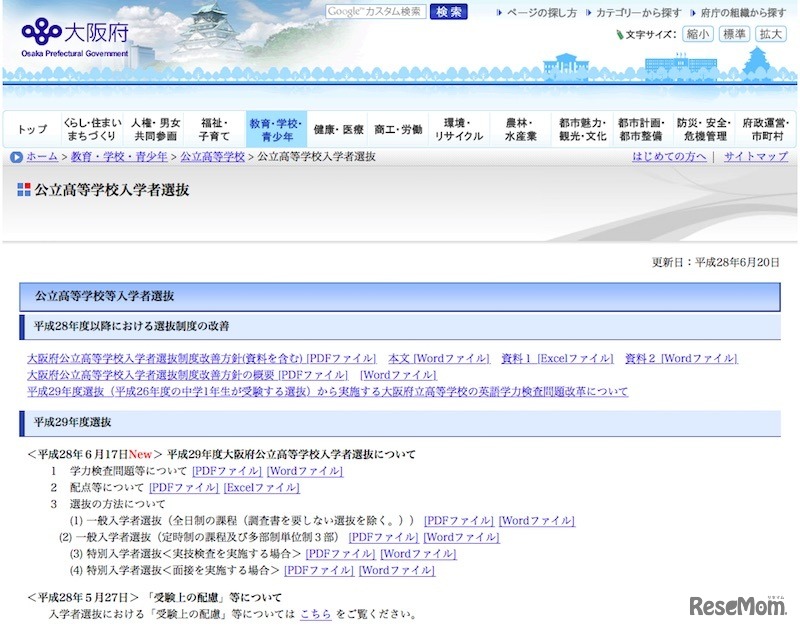Set text size to 拡大
Viewport: 800px width, 629px height.
click(x=770, y=34)
